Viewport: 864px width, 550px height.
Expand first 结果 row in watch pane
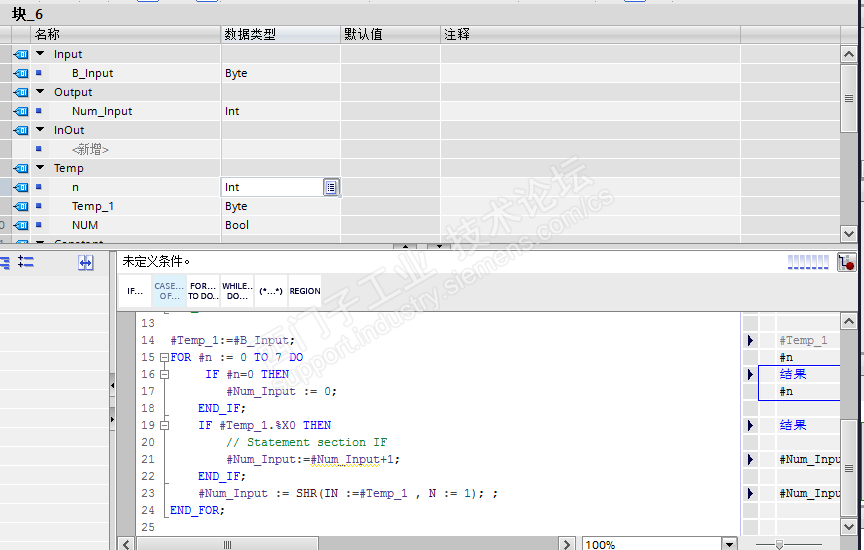click(x=750, y=374)
